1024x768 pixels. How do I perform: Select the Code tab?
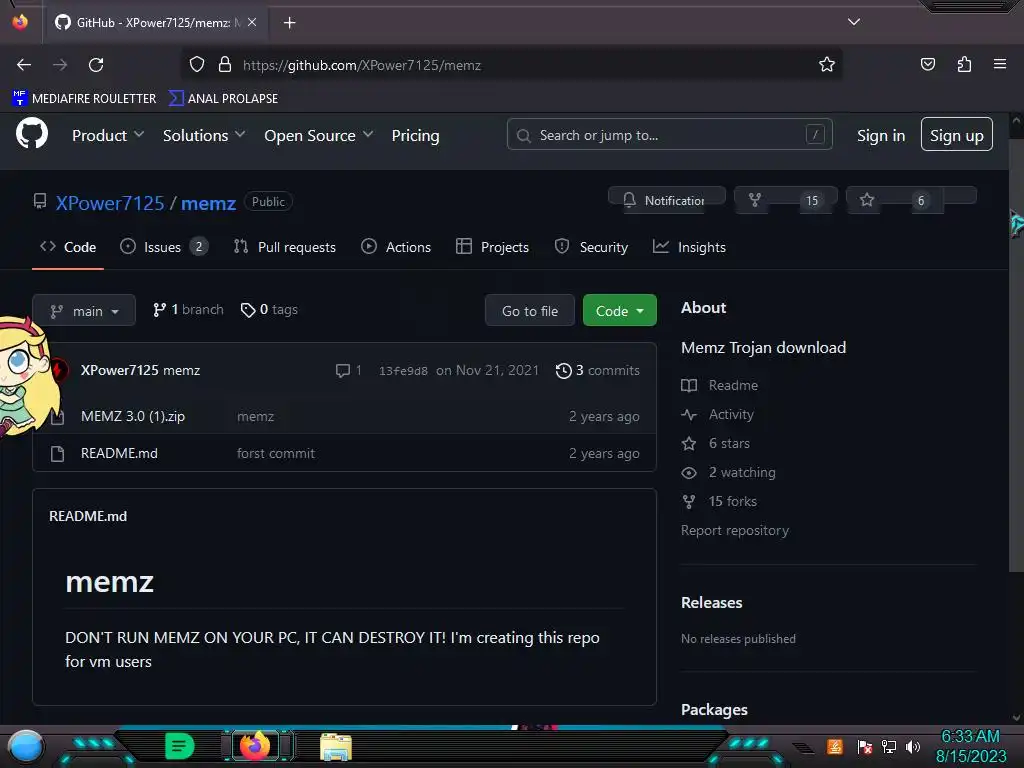click(x=68, y=247)
